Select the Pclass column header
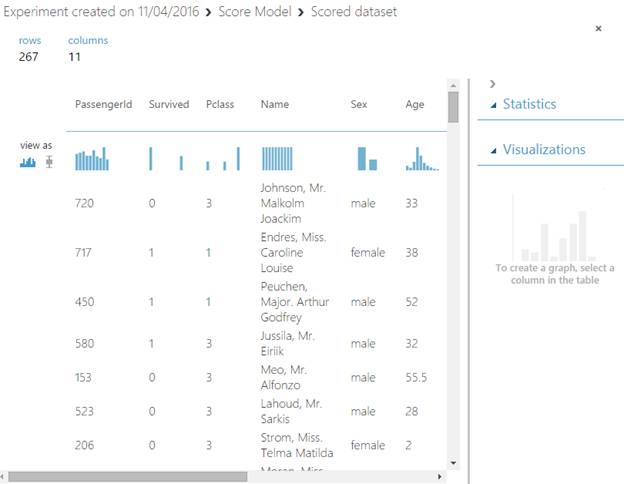624x484 pixels. tap(220, 104)
